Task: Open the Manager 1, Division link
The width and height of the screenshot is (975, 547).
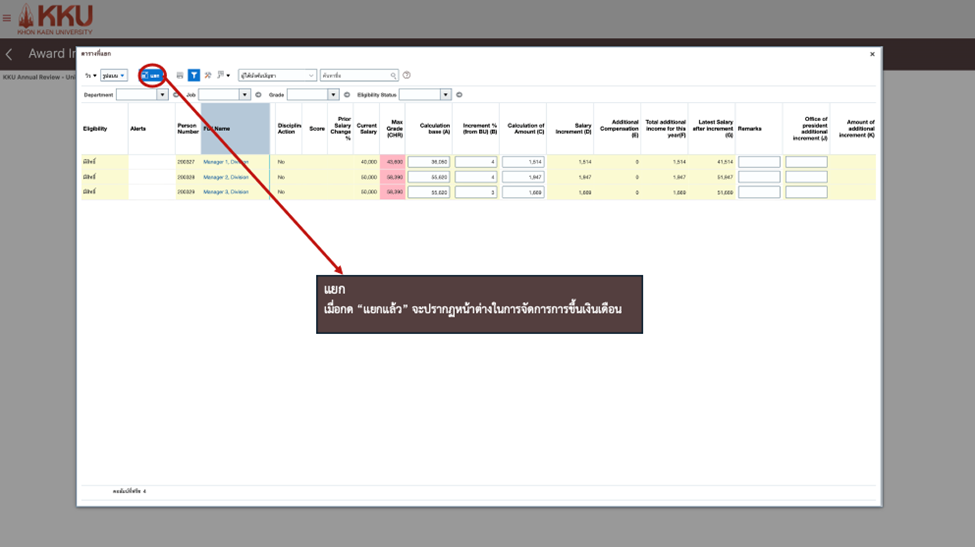Action: (225, 162)
